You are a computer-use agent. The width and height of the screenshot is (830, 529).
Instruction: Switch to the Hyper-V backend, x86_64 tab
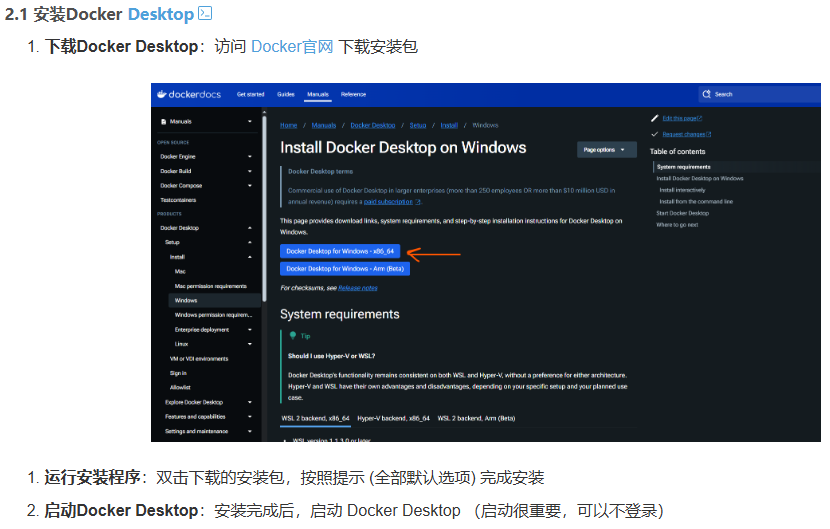(x=393, y=418)
